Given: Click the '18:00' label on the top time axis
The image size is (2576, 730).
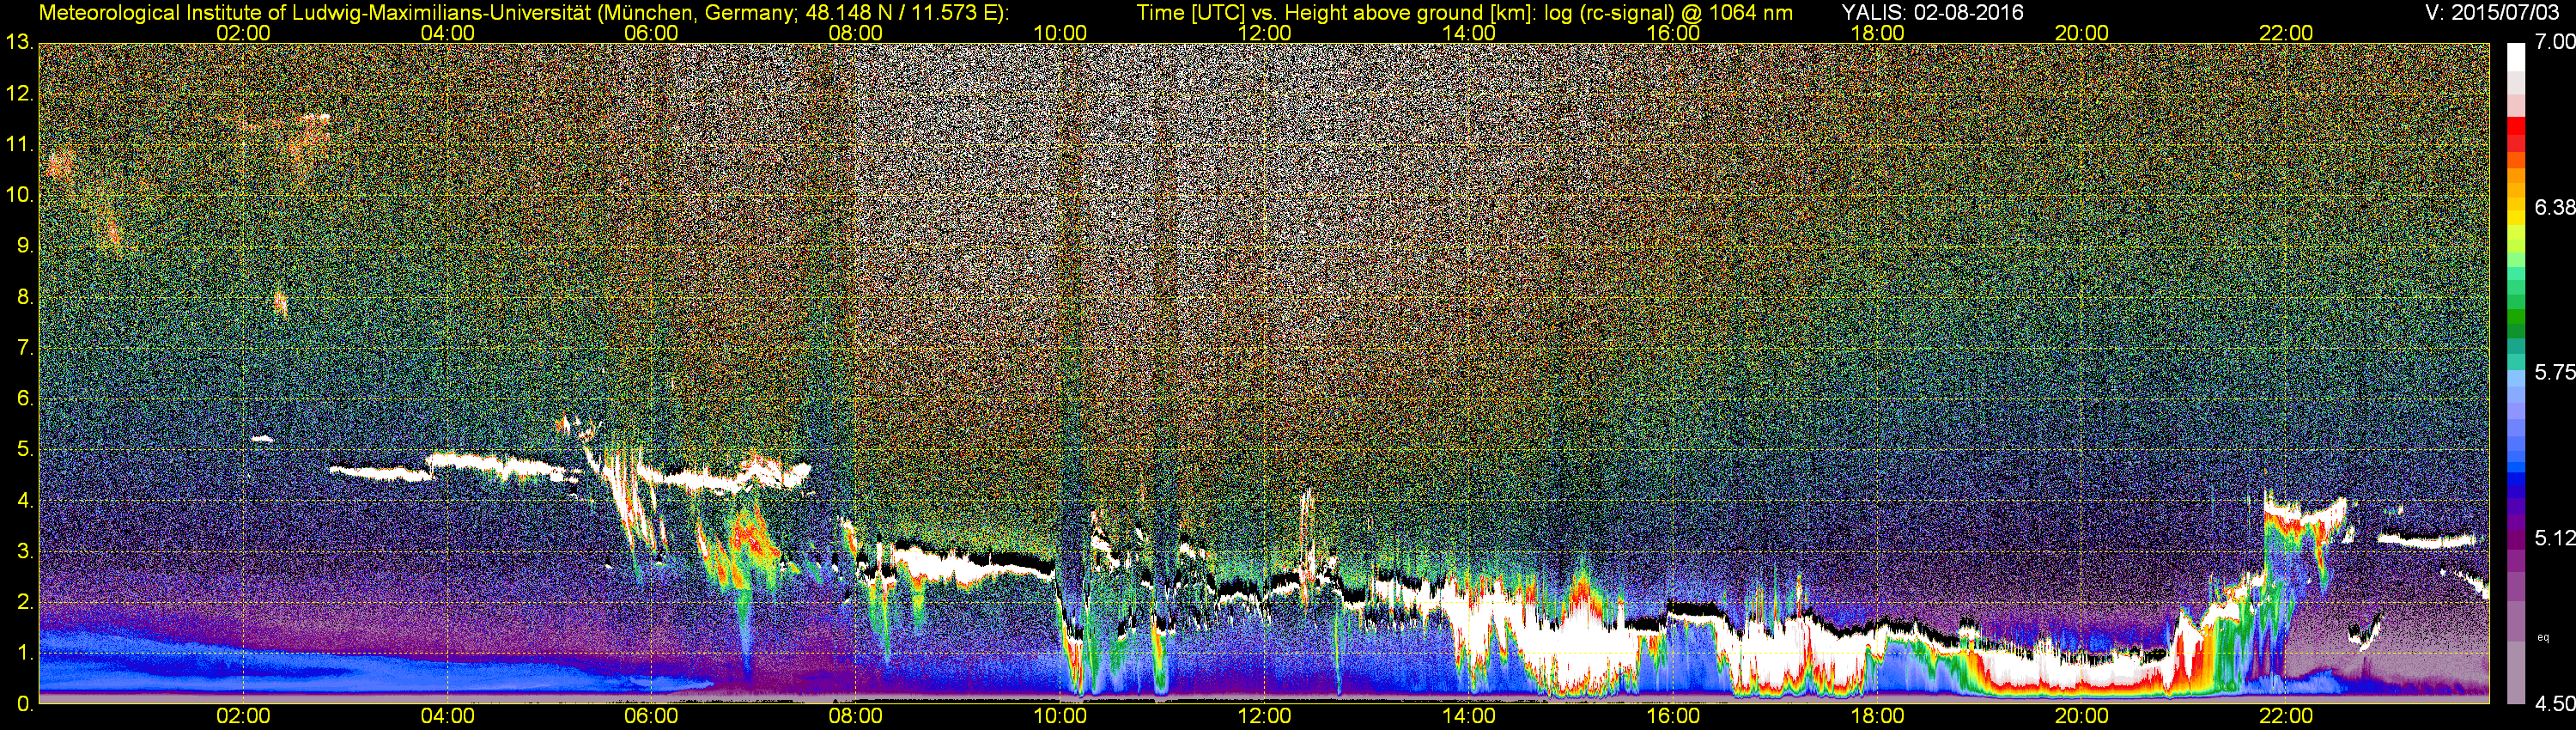Looking at the screenshot, I should tap(1877, 33).
